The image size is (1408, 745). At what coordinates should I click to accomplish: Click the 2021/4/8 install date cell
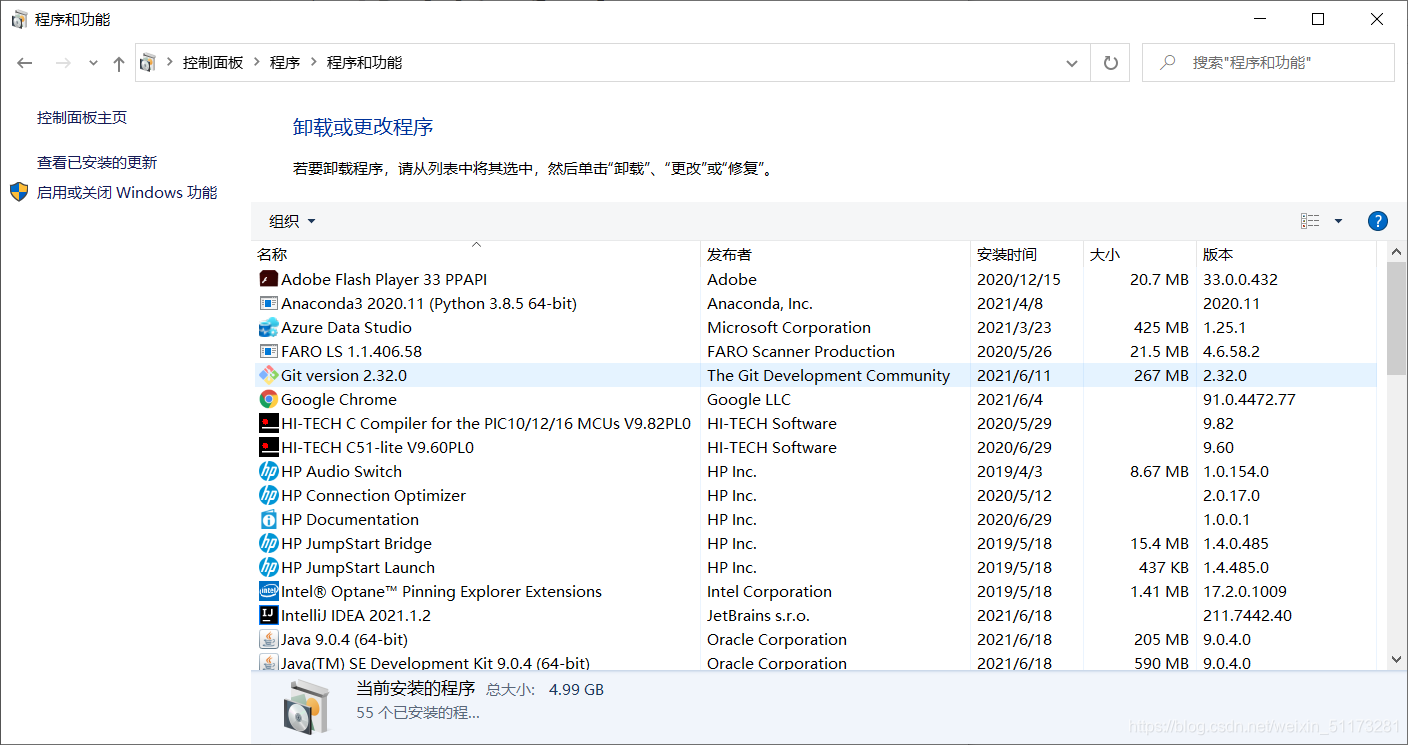click(x=1009, y=303)
